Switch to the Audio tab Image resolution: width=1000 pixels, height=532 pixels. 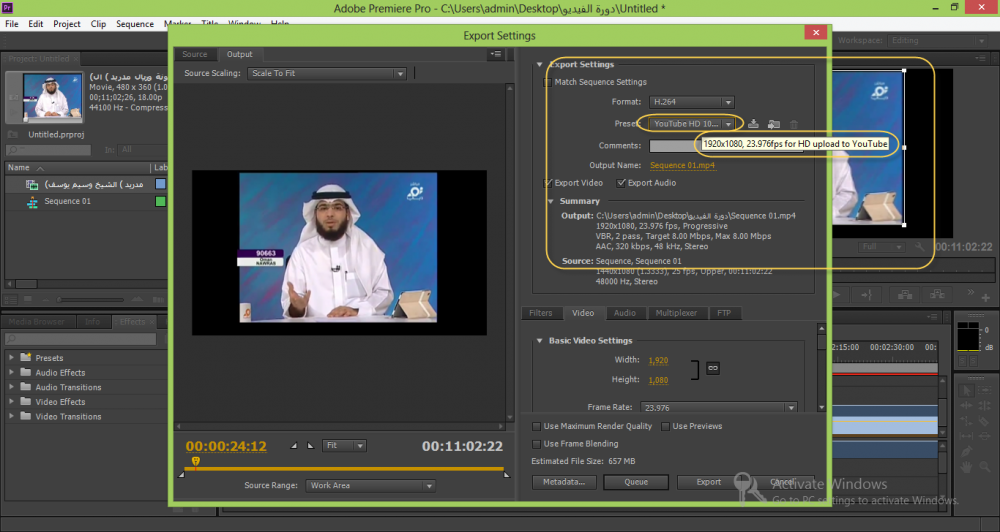[624, 313]
